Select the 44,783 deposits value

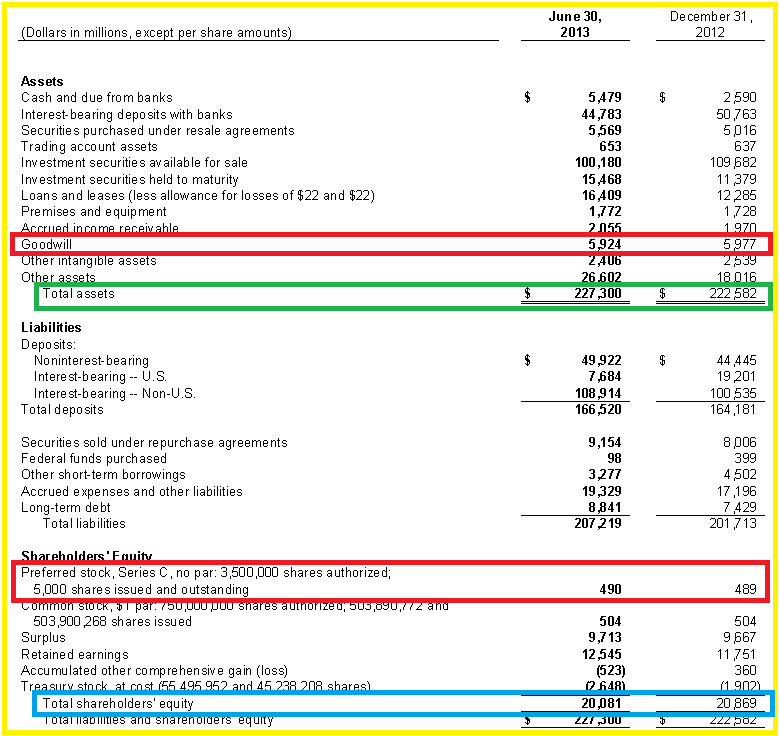tap(601, 114)
